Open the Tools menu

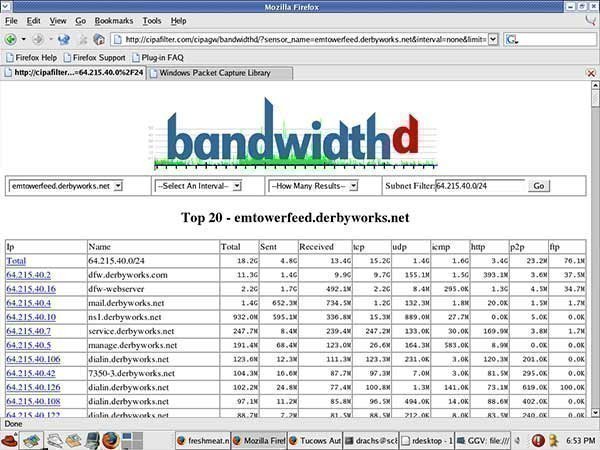pos(151,20)
